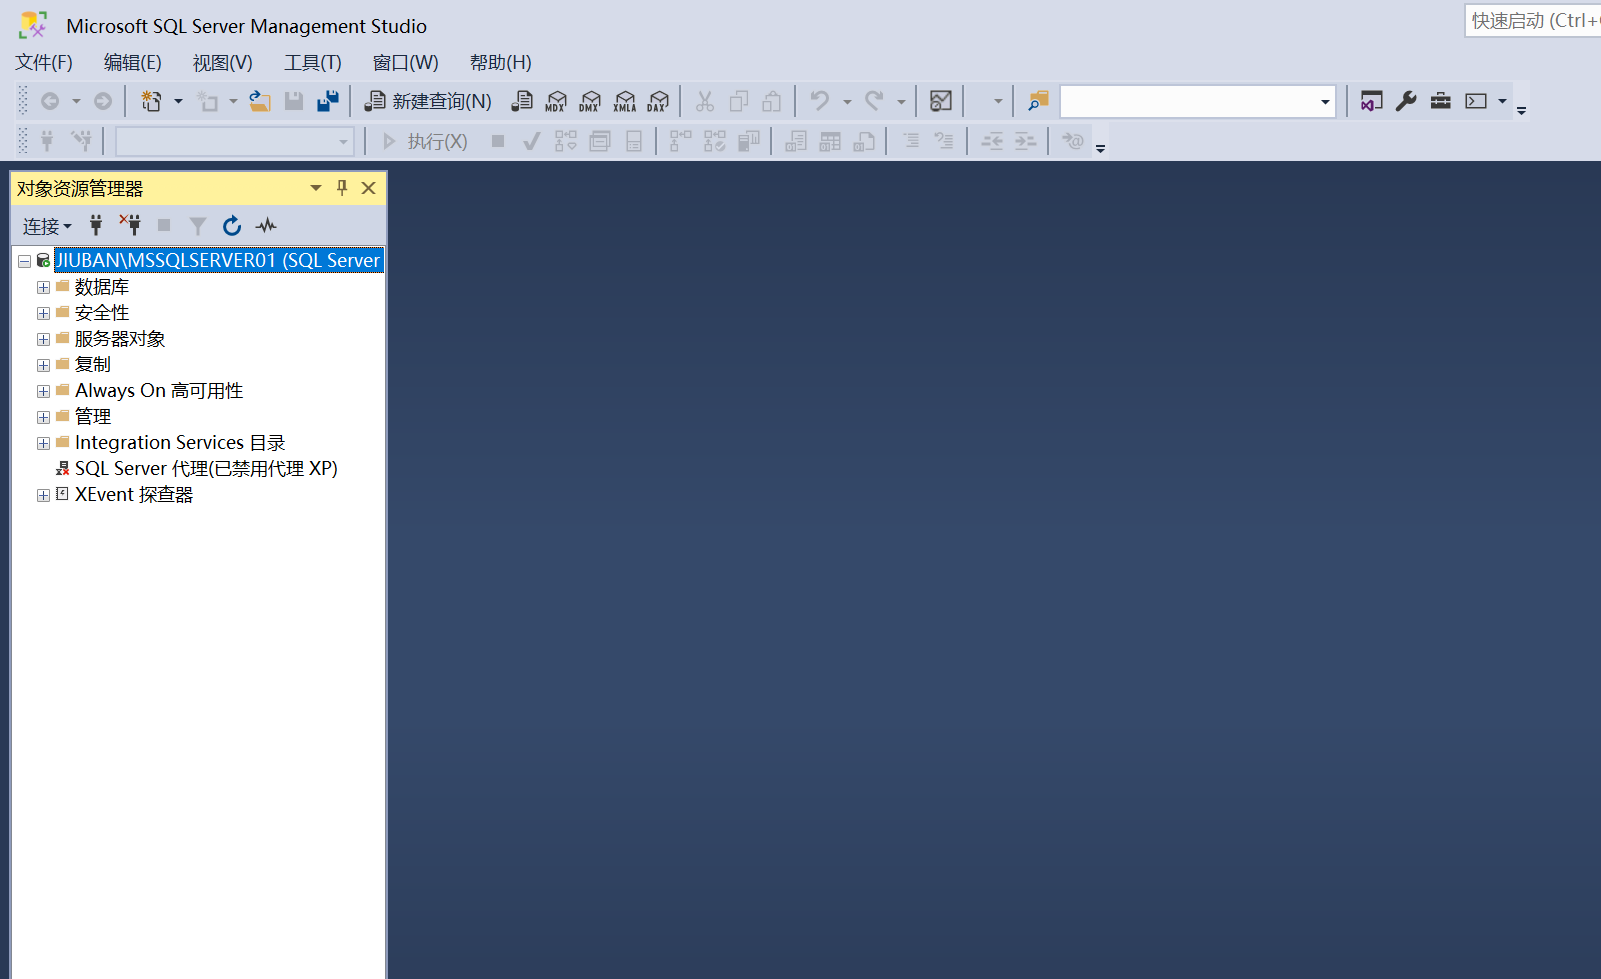This screenshot has width=1601, height=979.
Task: Open the toolbox icon
Action: point(1440,101)
